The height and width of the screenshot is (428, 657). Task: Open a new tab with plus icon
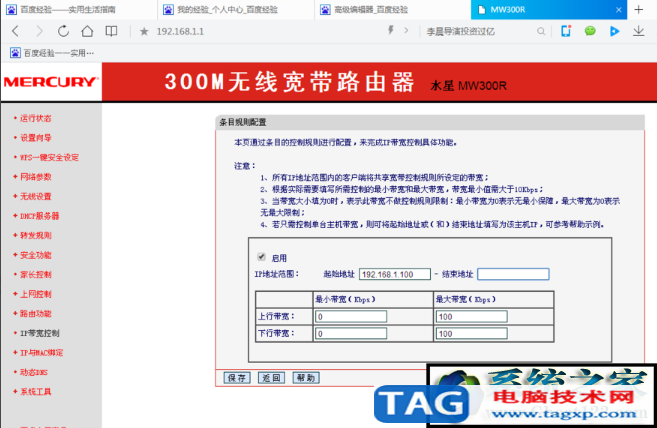click(639, 9)
